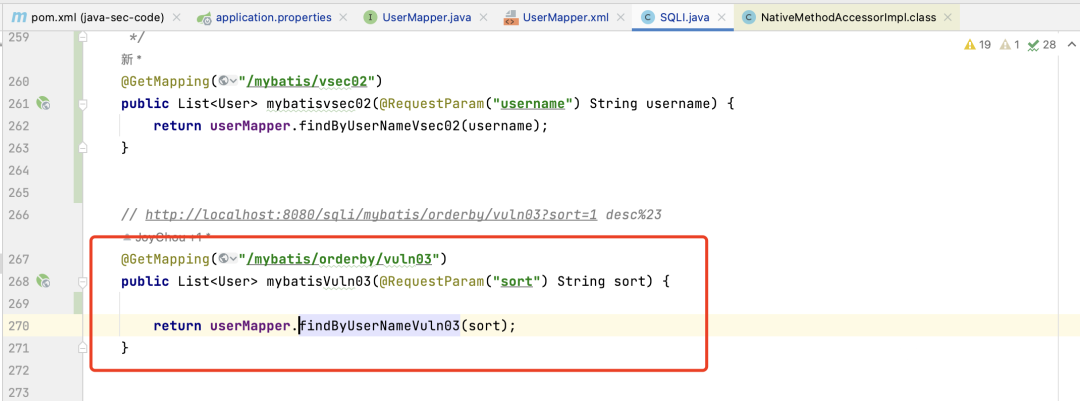Select the SQLI.java tab
1080x401 pixels.
click(683, 17)
